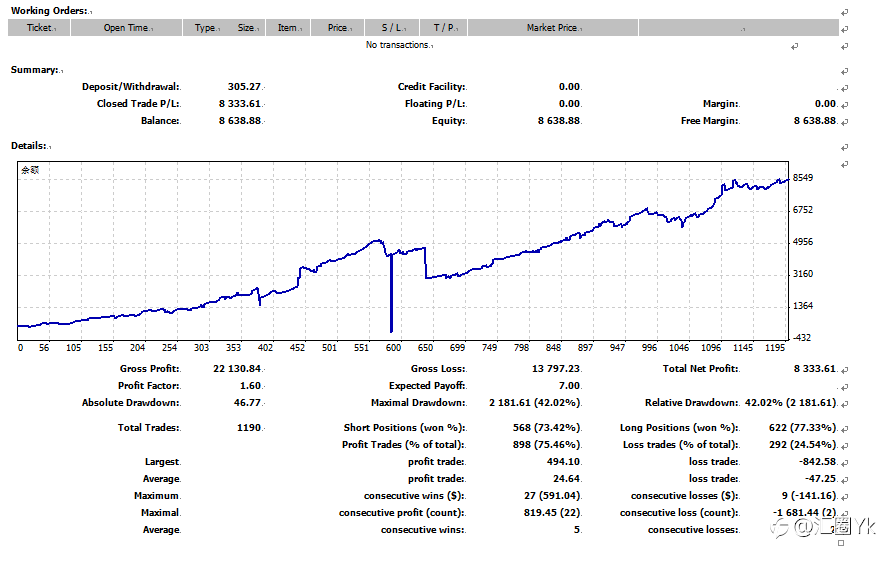
Task: Click the 1195 x-axis trade label
Action: 775,348
